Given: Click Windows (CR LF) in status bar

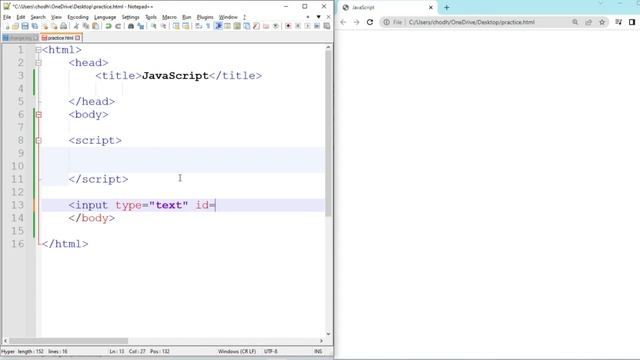Looking at the screenshot, I should tap(237, 351).
